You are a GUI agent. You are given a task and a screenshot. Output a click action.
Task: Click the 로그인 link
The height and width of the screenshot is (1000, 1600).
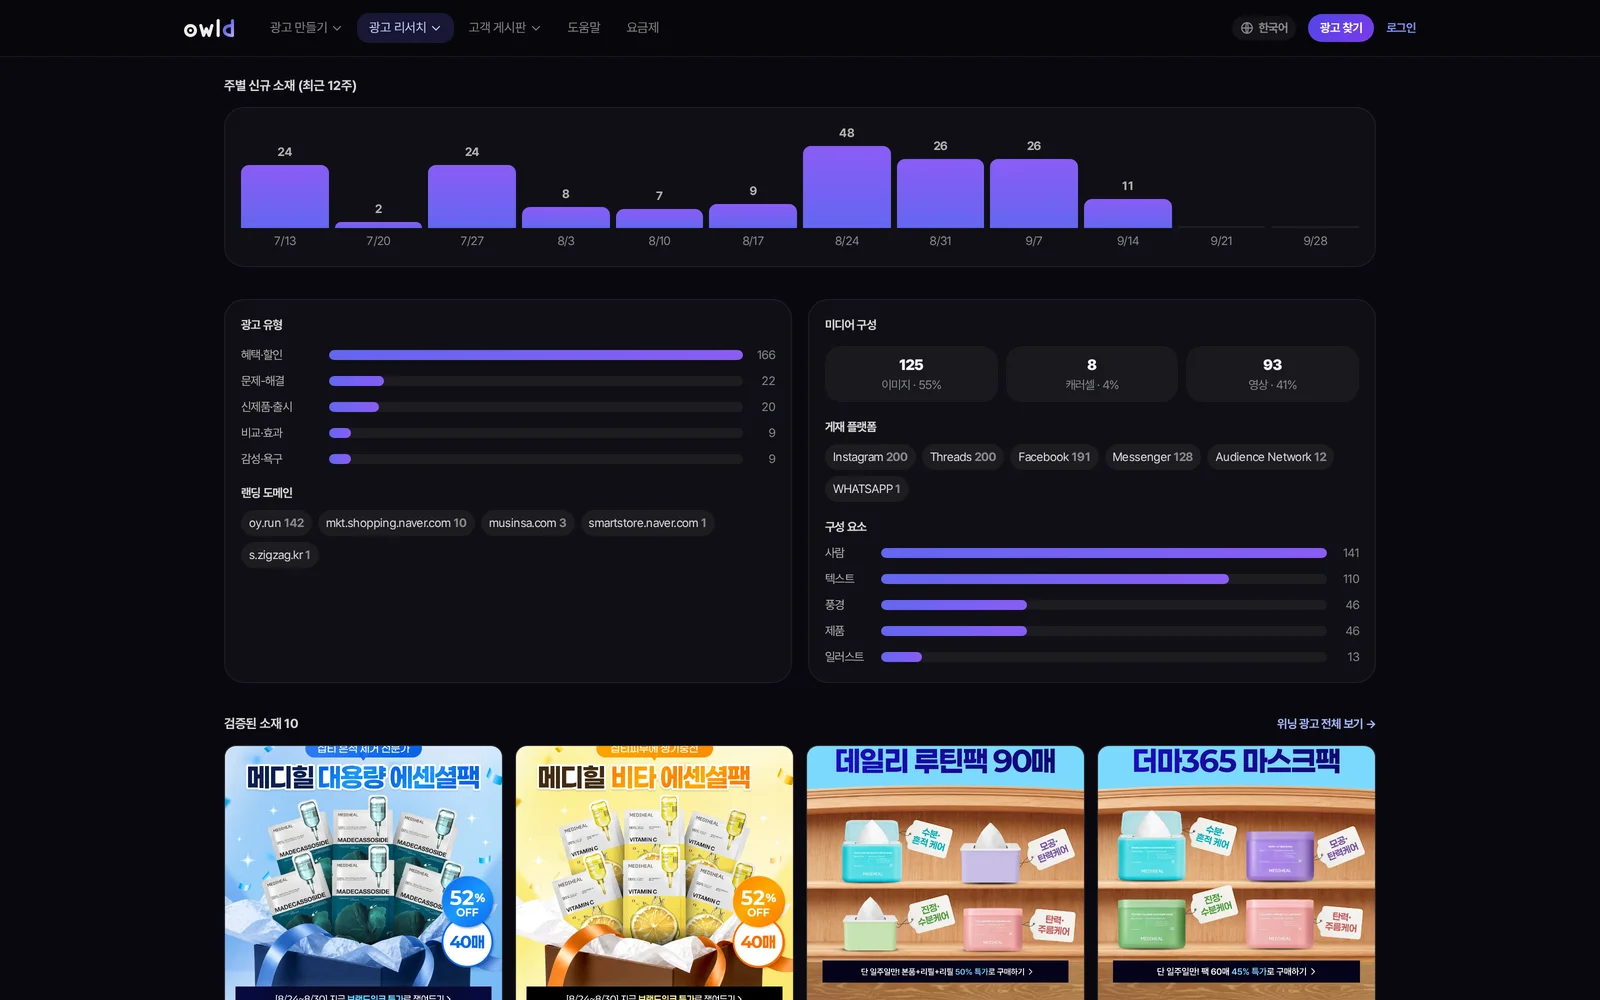(x=1401, y=28)
